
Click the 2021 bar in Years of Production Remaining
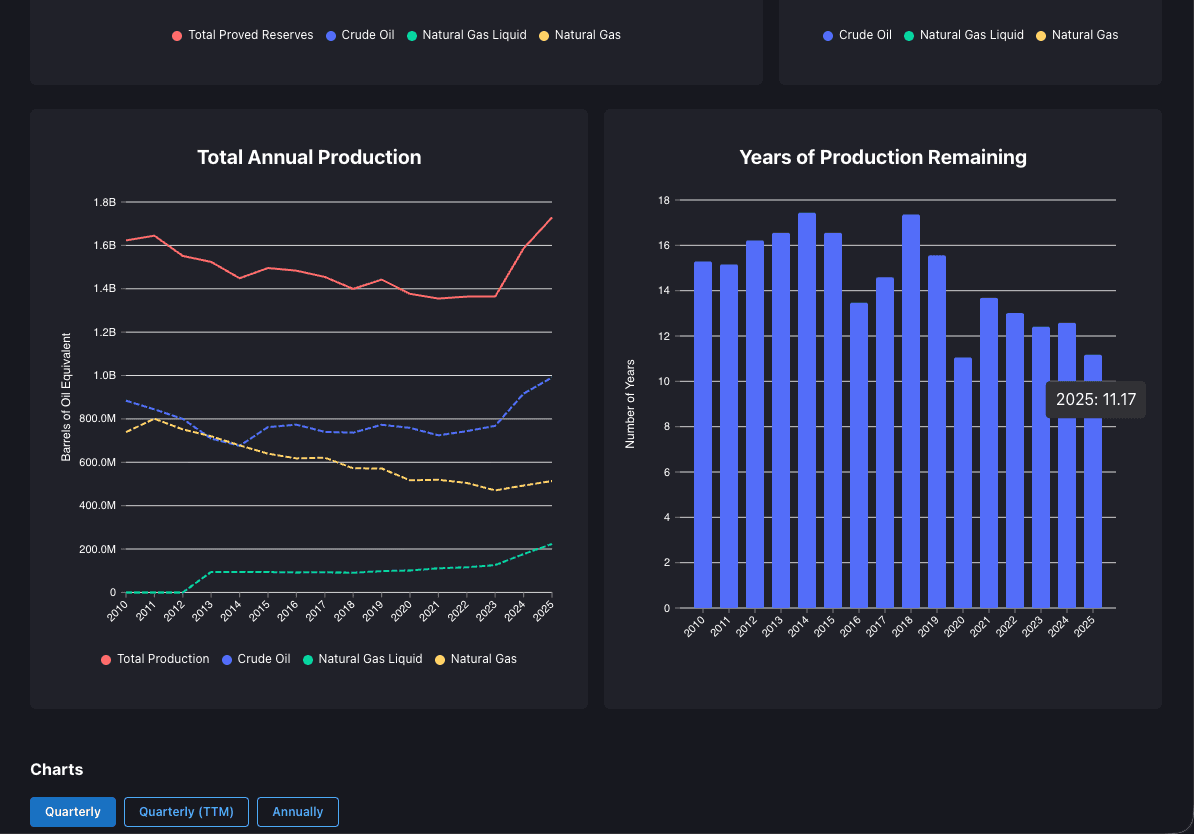pos(988,453)
